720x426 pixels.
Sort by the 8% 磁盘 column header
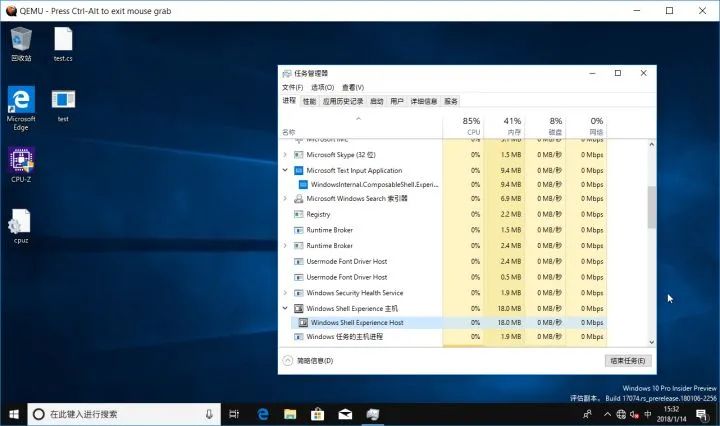coord(545,126)
